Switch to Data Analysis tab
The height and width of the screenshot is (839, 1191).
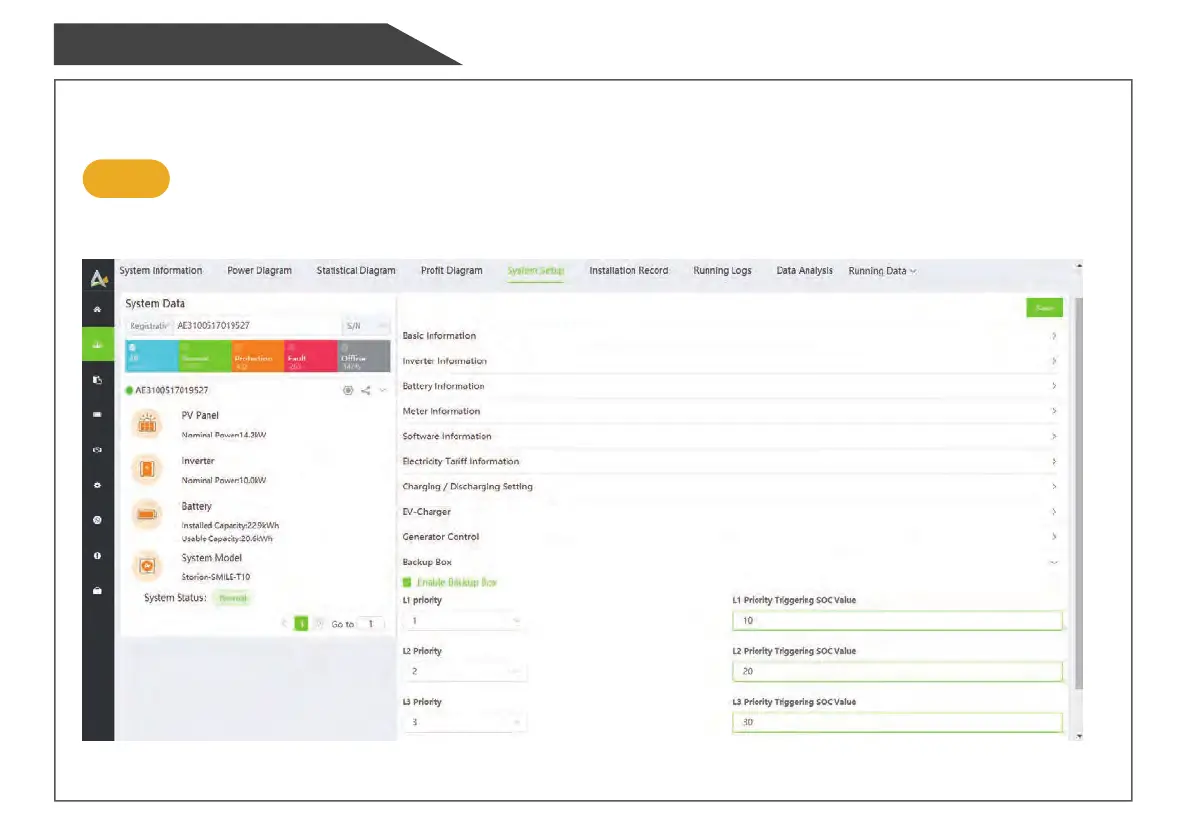[804, 270]
